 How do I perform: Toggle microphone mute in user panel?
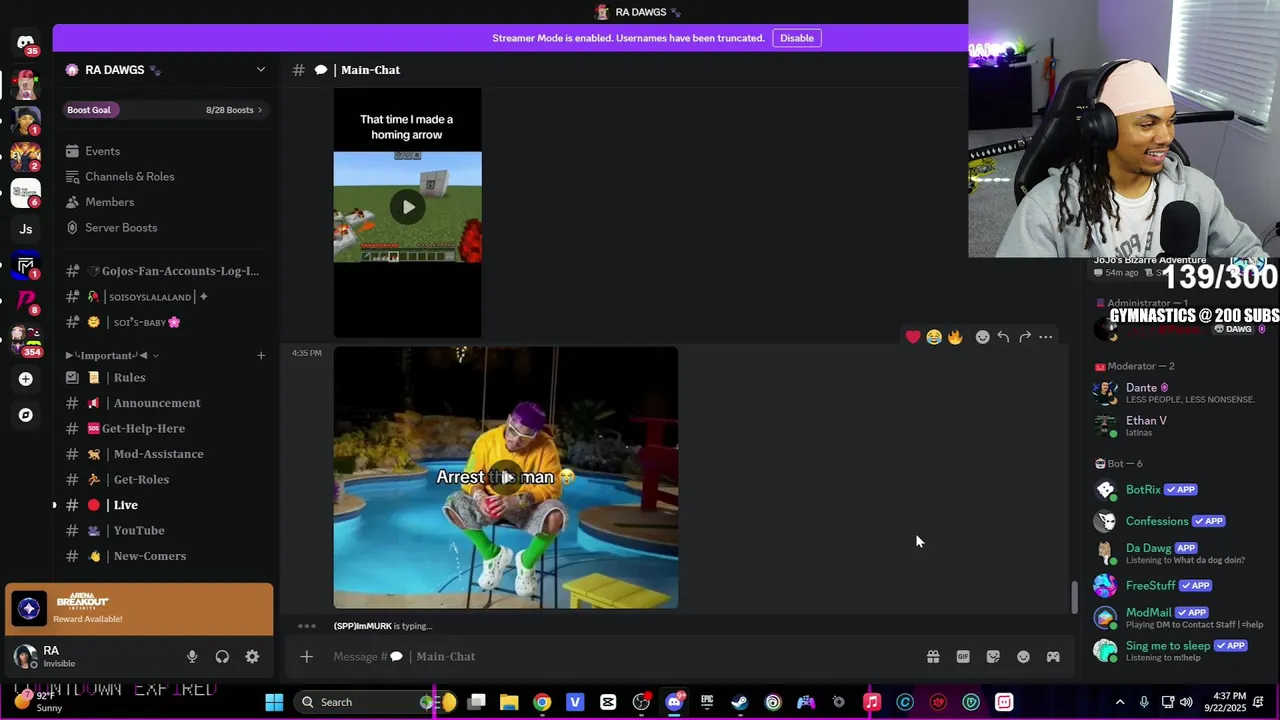[192, 657]
